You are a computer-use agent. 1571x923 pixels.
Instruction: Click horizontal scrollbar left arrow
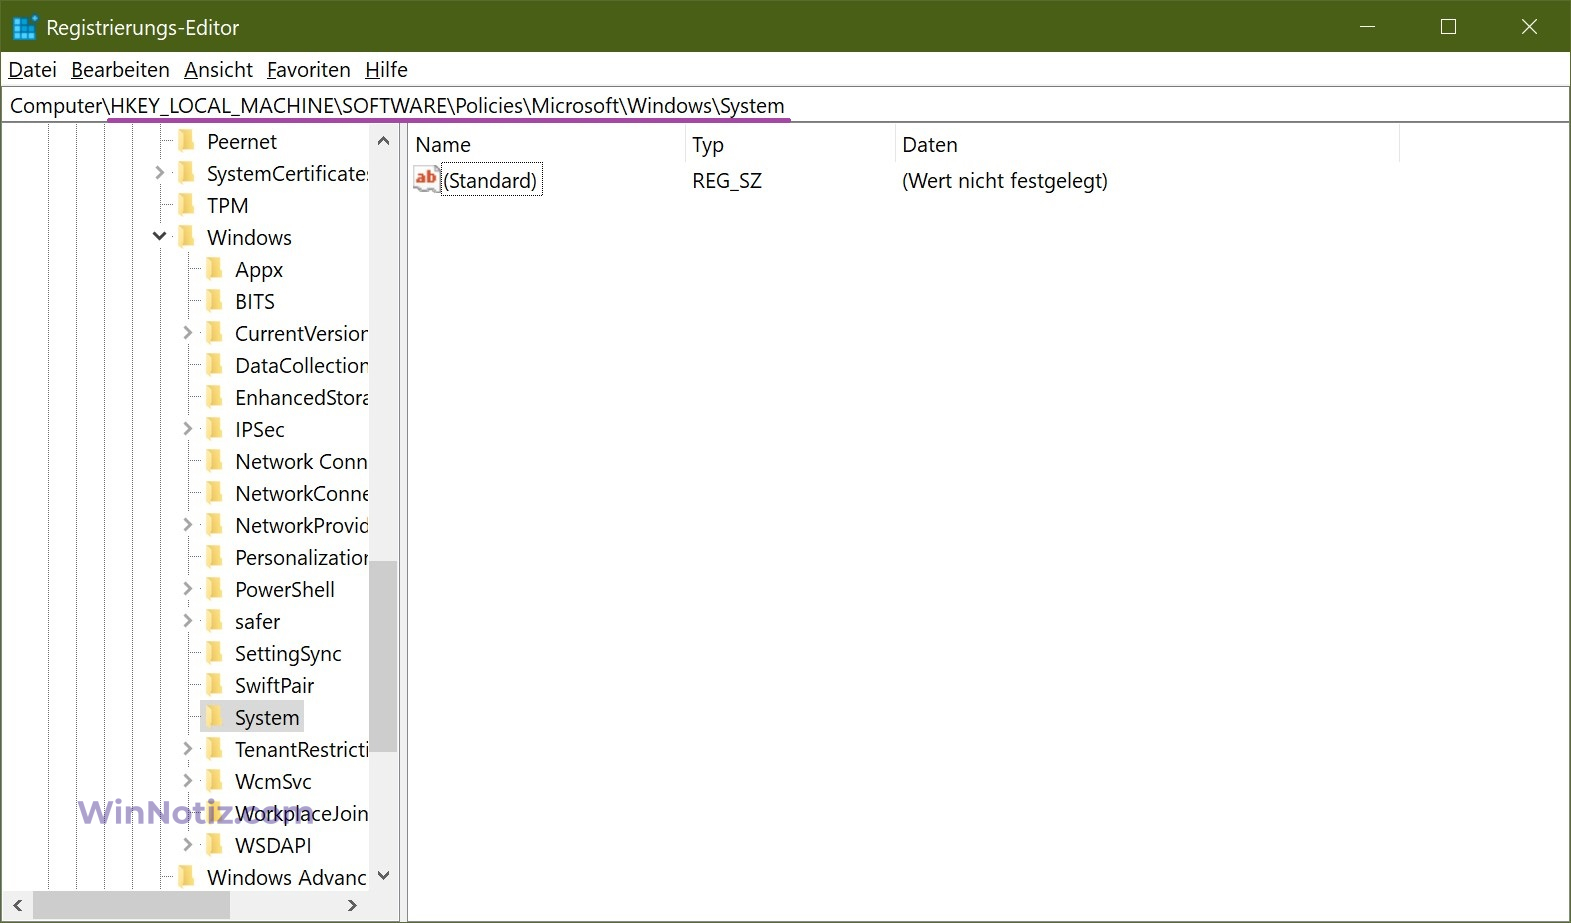coord(17,905)
